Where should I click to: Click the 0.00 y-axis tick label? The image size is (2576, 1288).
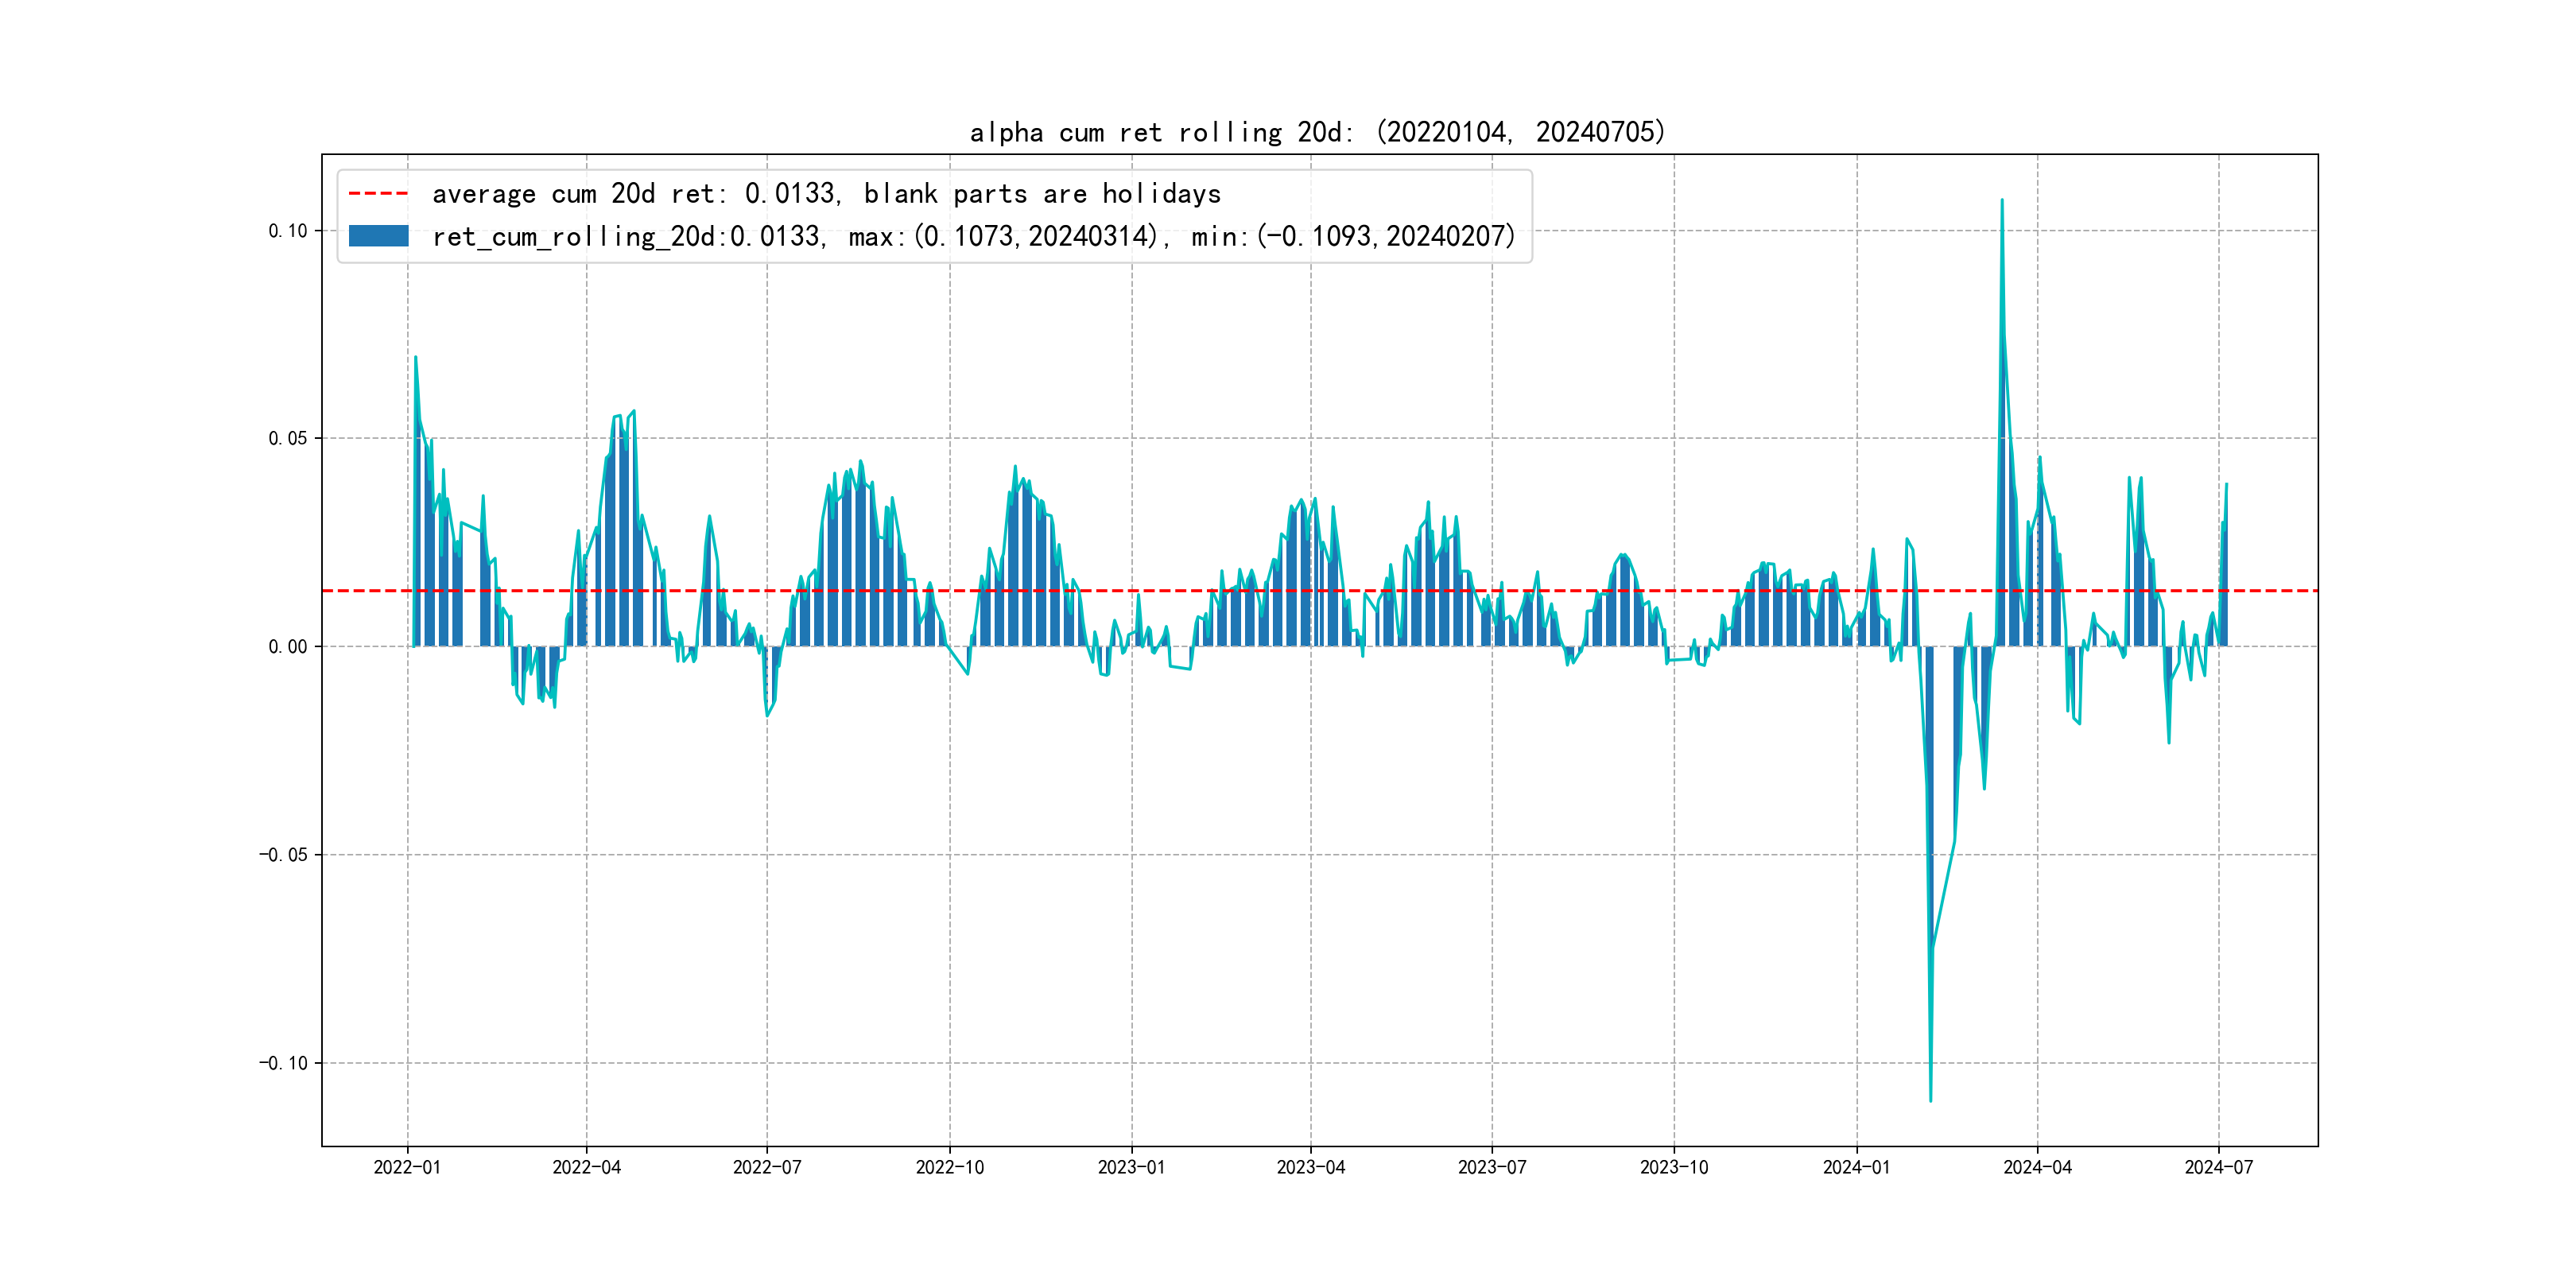point(288,647)
